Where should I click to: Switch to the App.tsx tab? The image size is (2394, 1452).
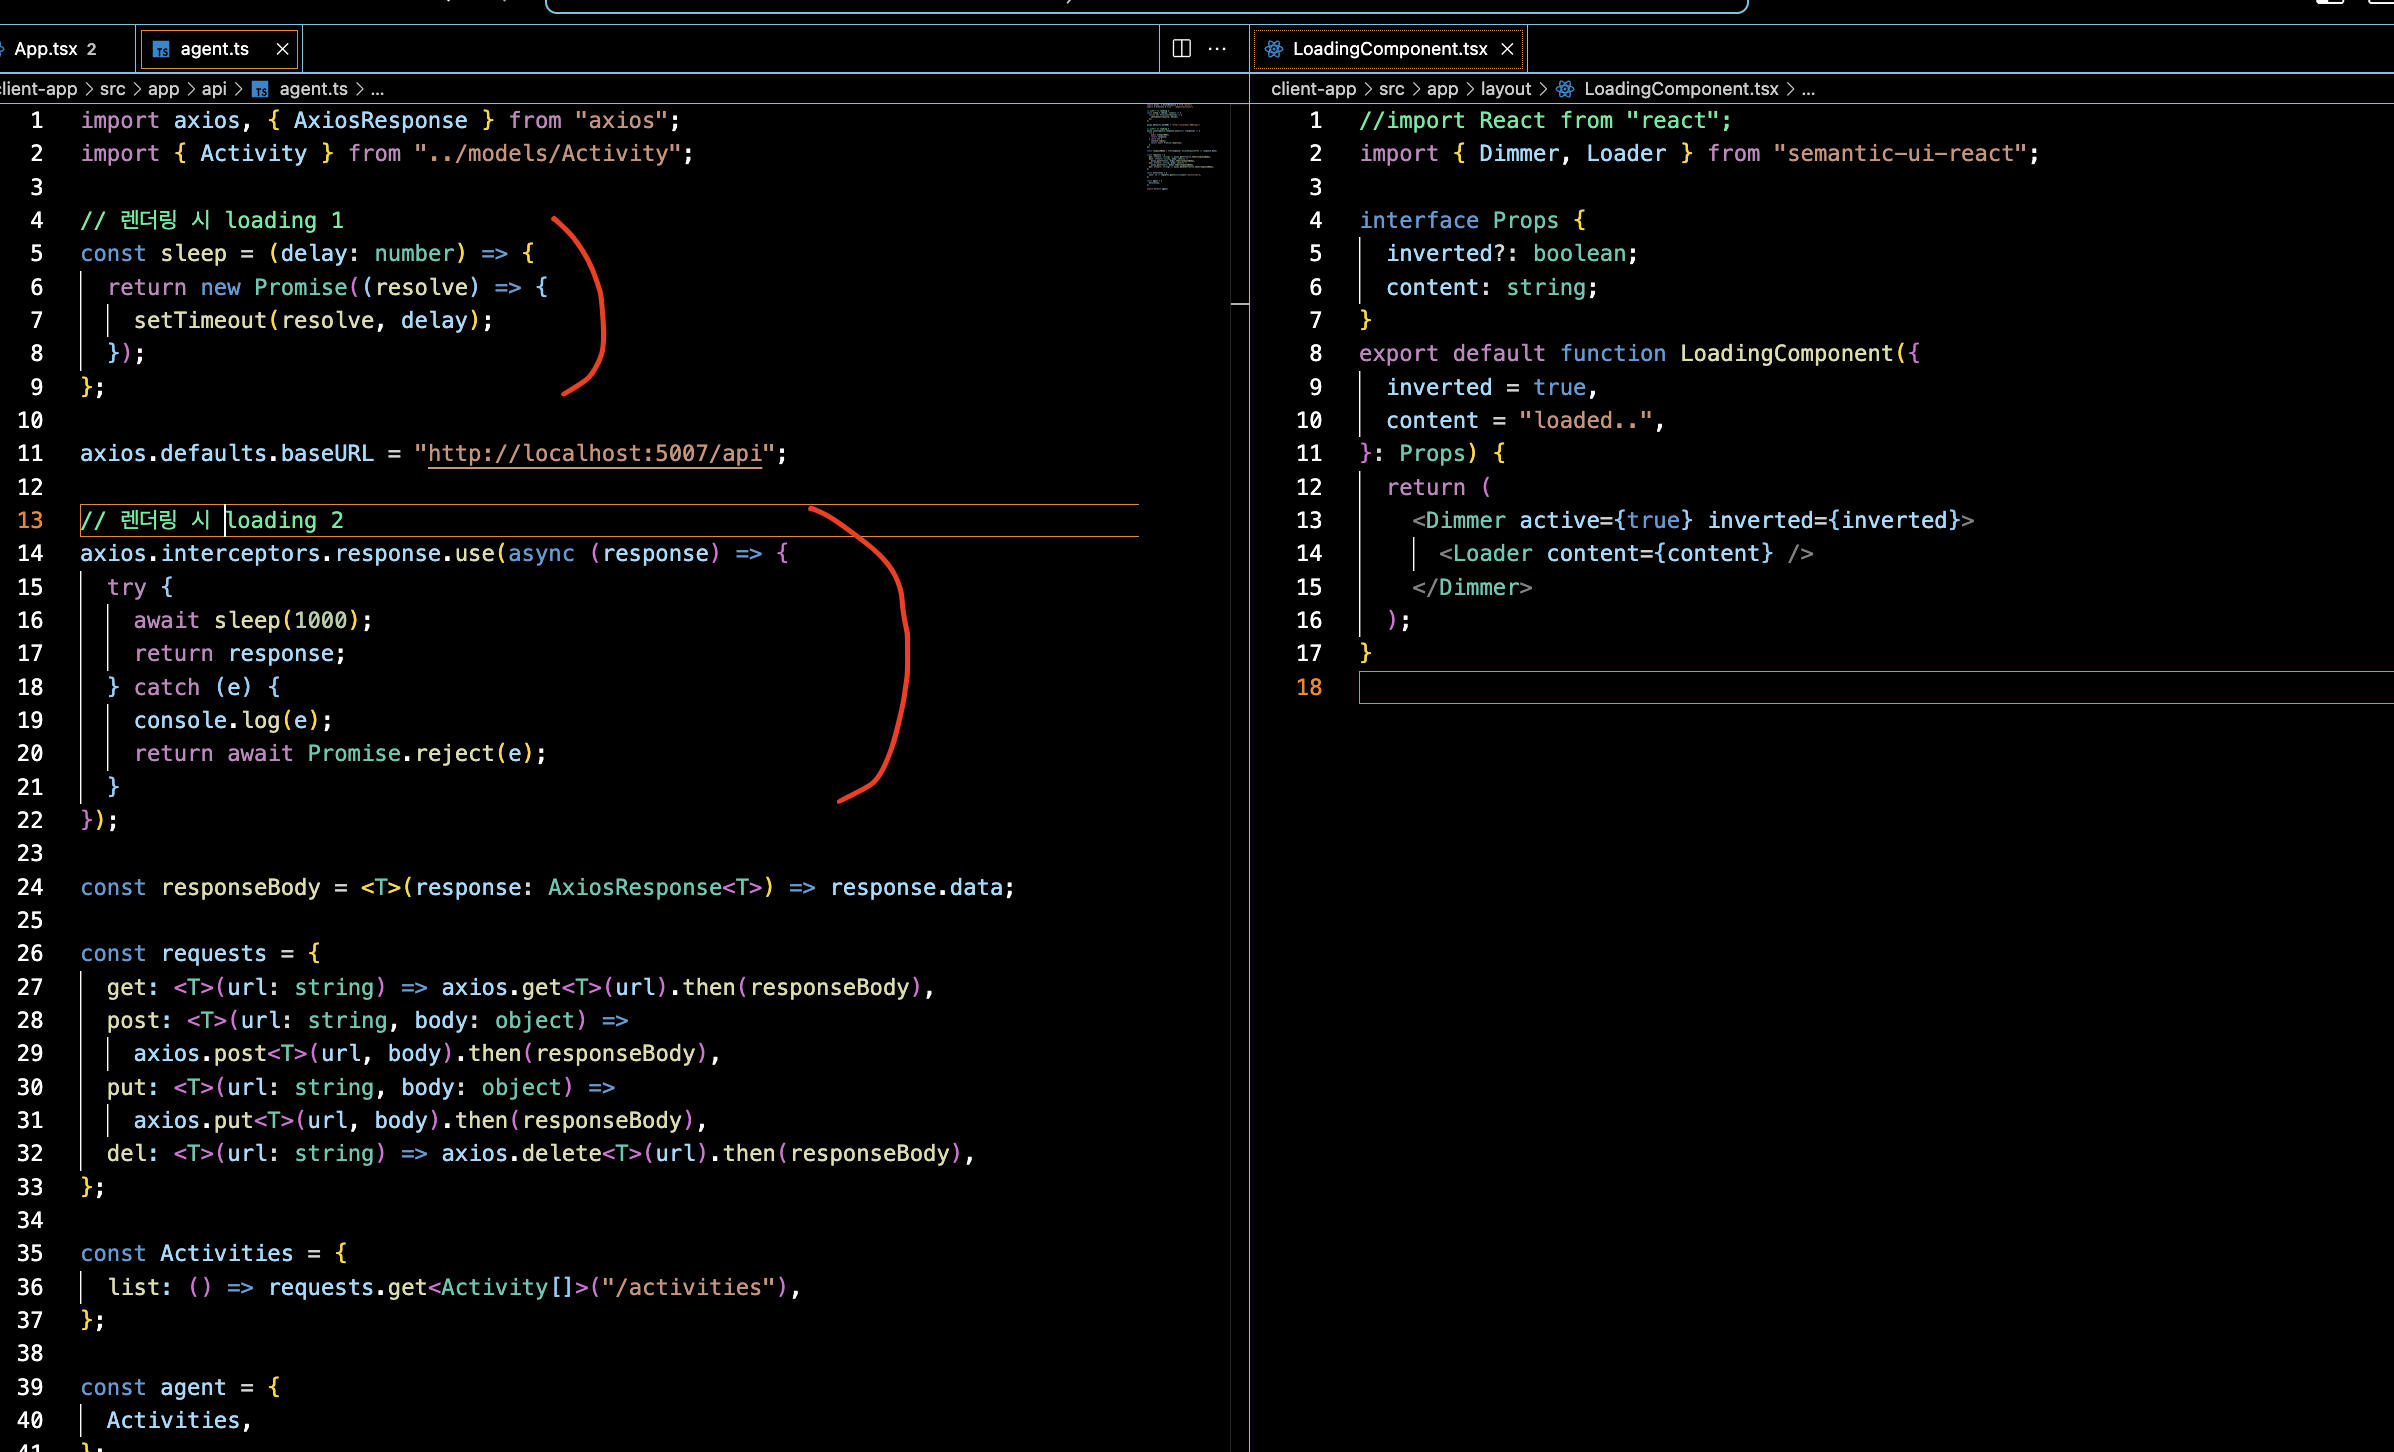46,48
